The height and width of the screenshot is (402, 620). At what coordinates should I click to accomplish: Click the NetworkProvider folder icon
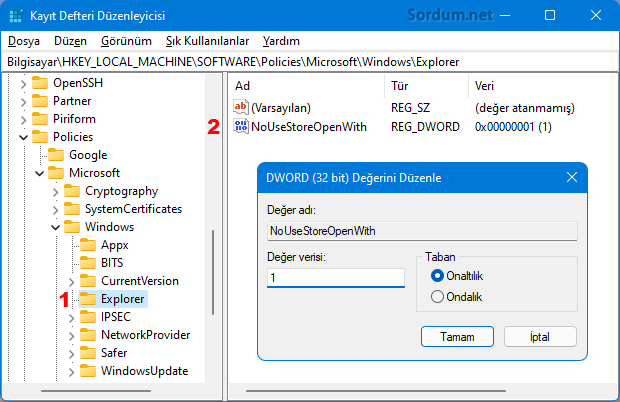click(x=88, y=335)
